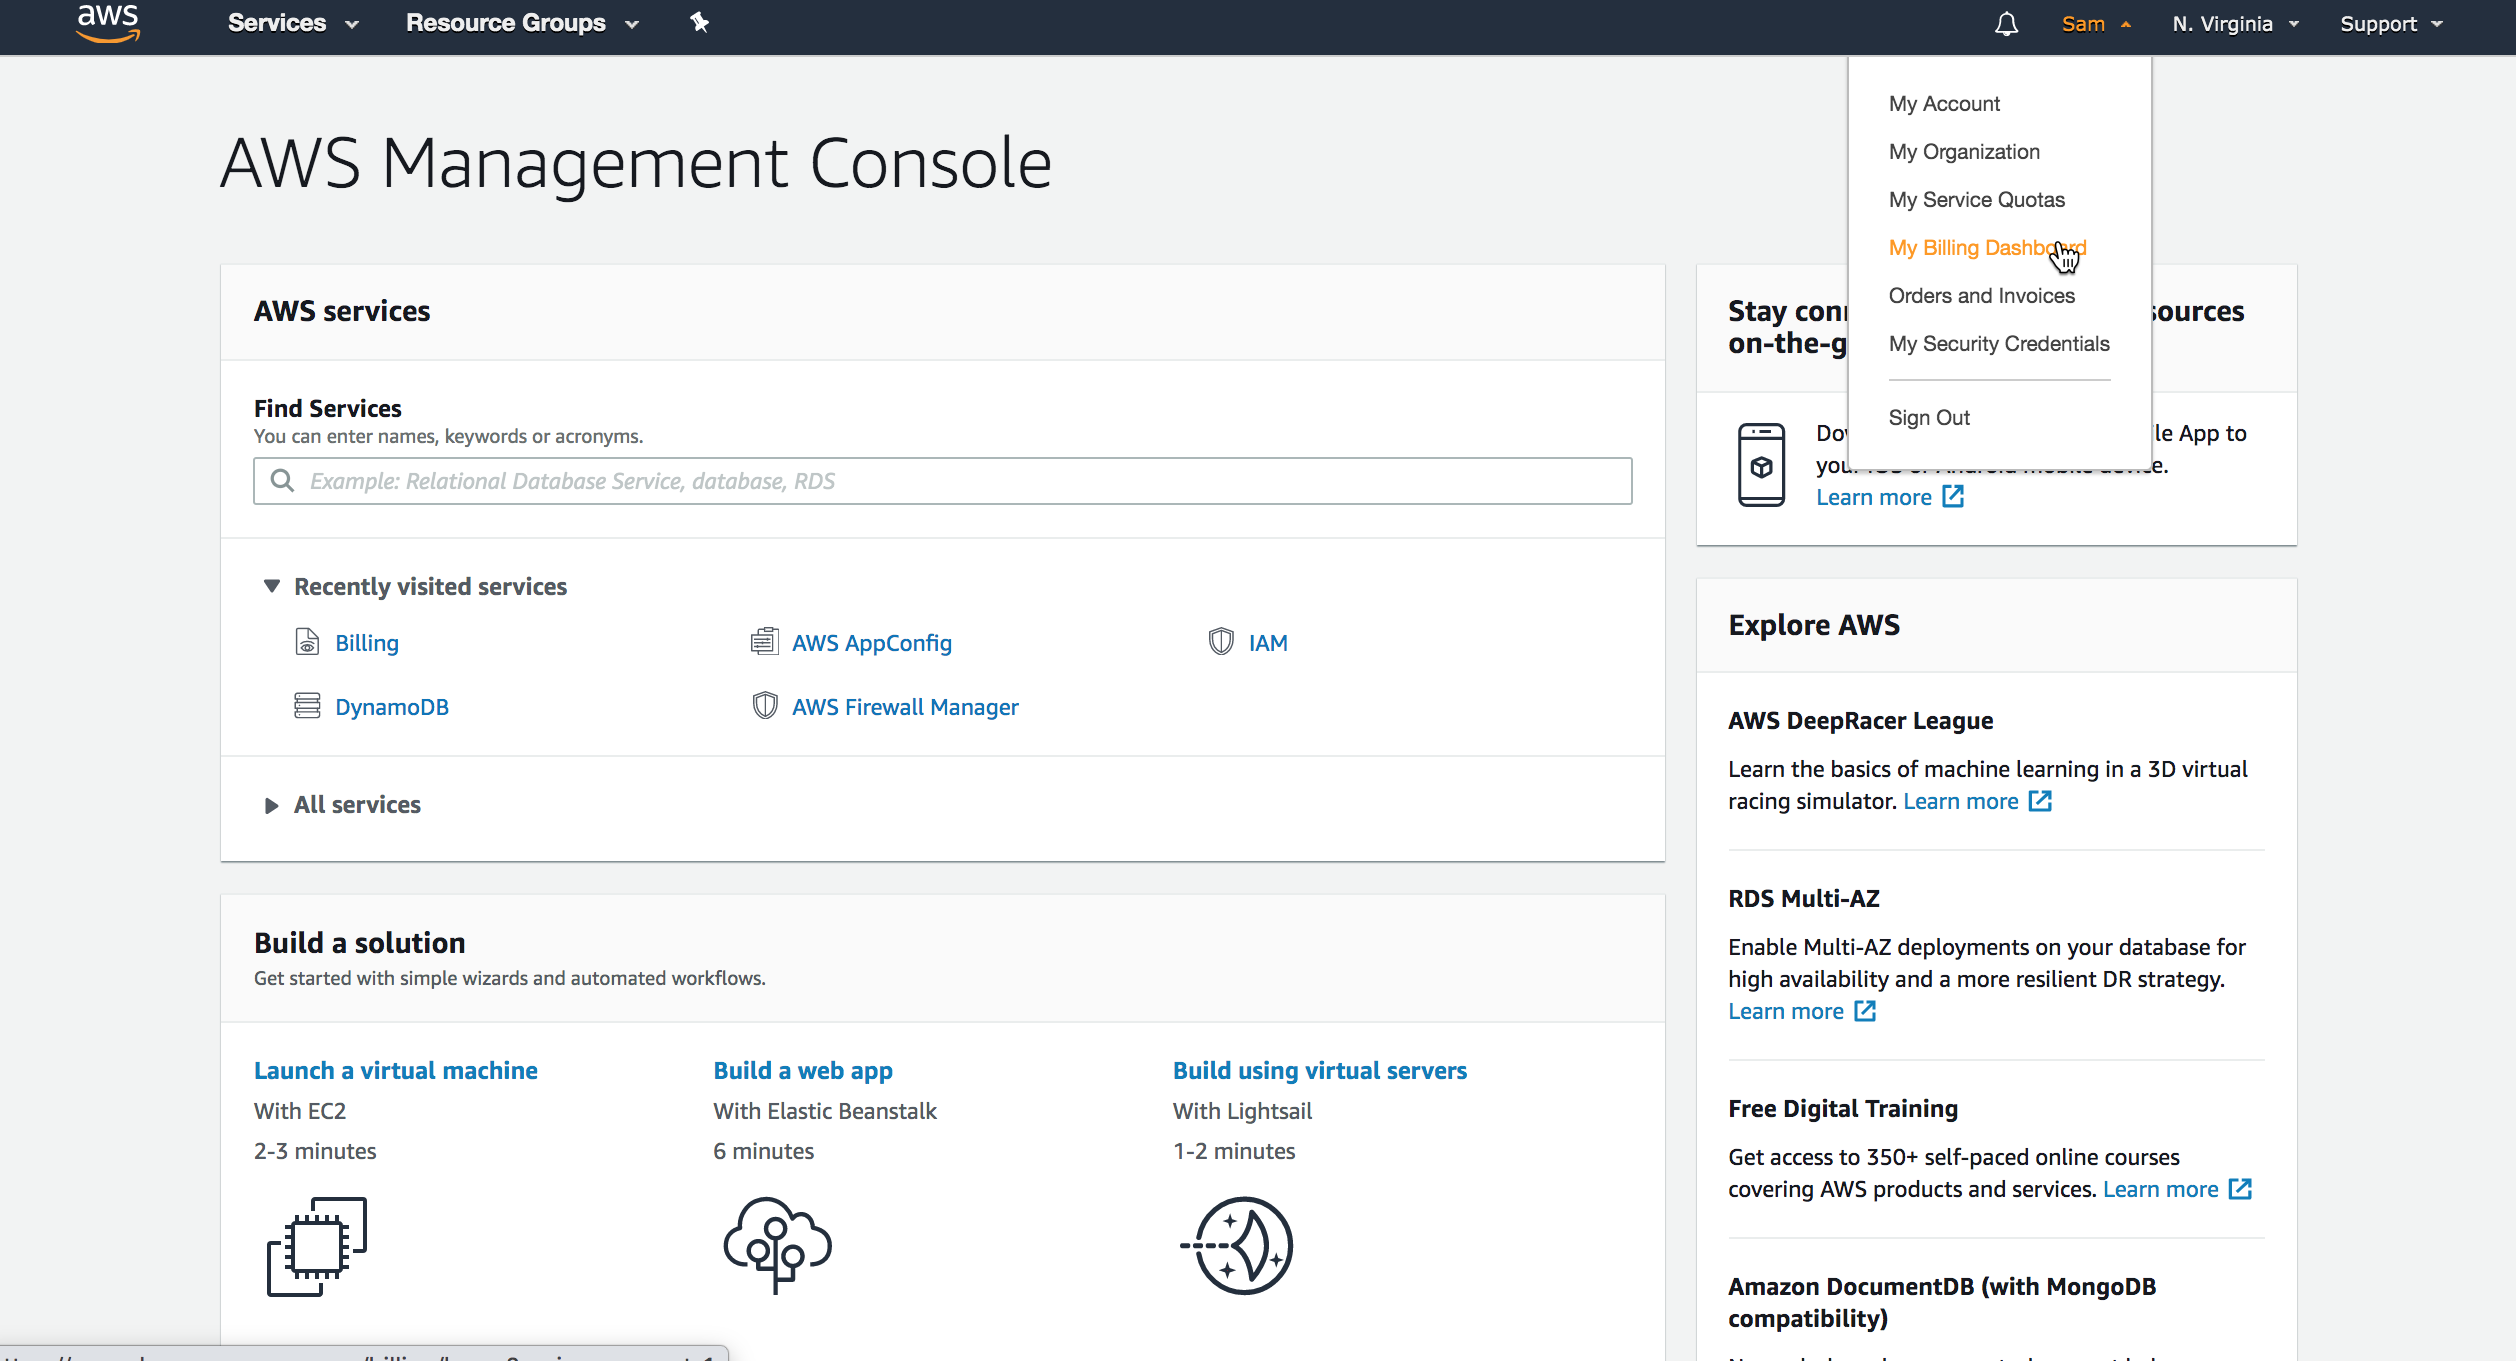Click the Lightsail compass illustration

(x=1237, y=1246)
